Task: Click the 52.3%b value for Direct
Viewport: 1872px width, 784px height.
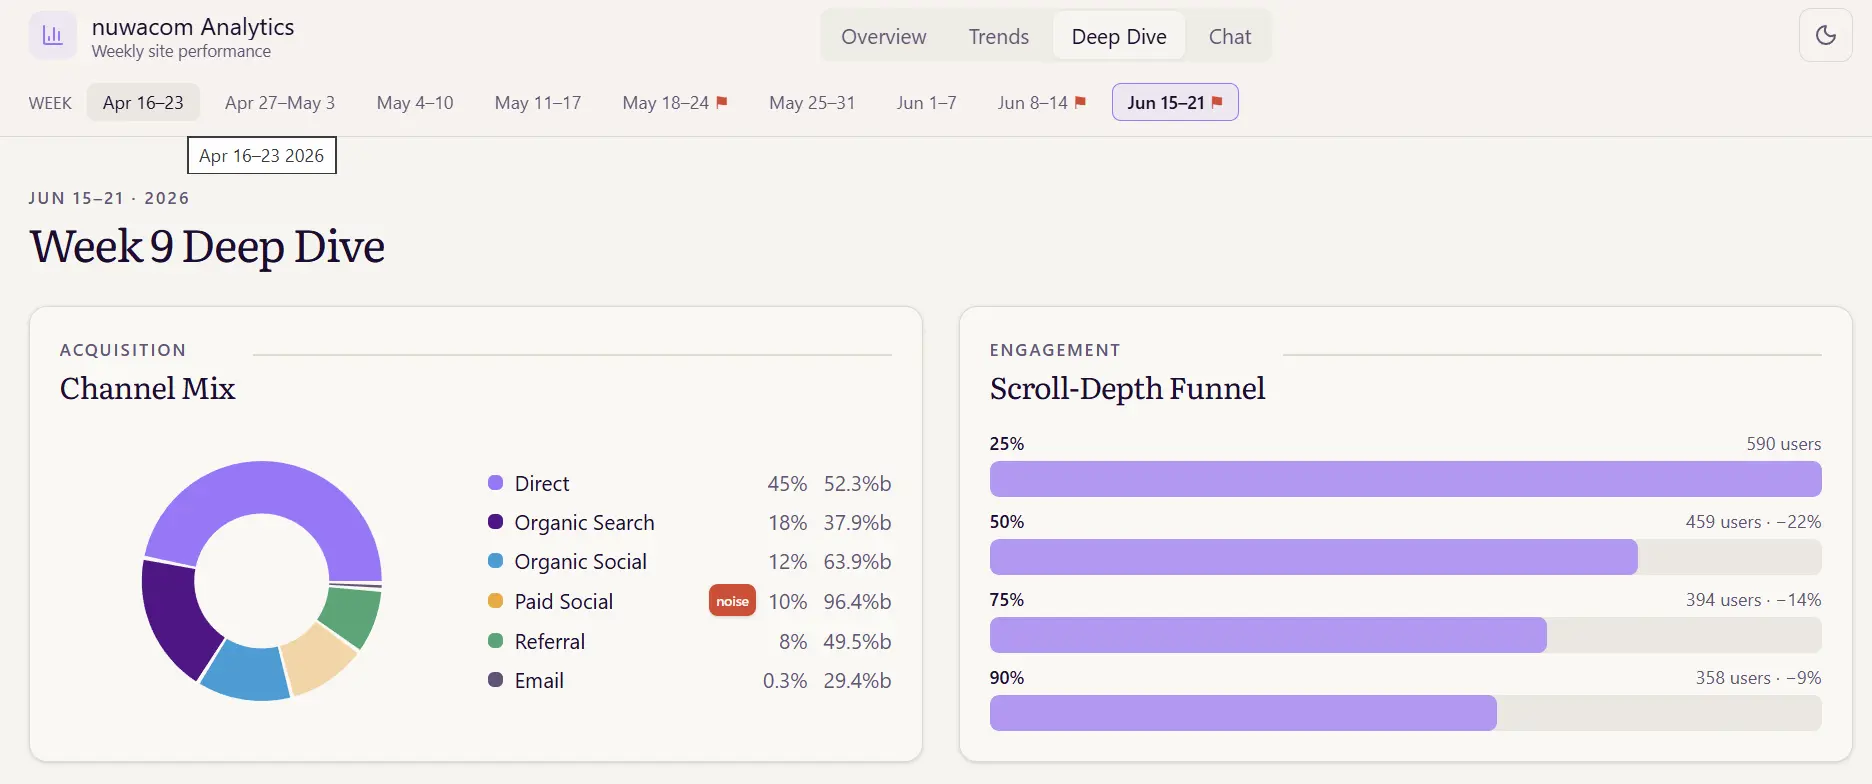Action: 857,484
